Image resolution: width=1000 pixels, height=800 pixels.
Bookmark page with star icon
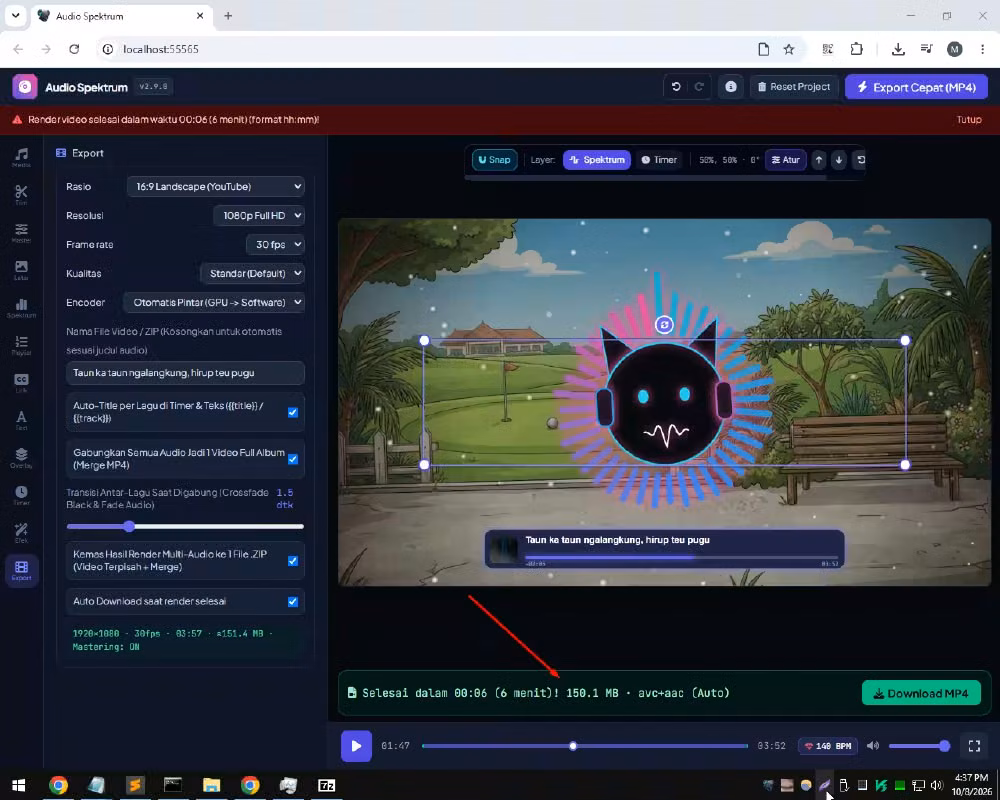[789, 49]
